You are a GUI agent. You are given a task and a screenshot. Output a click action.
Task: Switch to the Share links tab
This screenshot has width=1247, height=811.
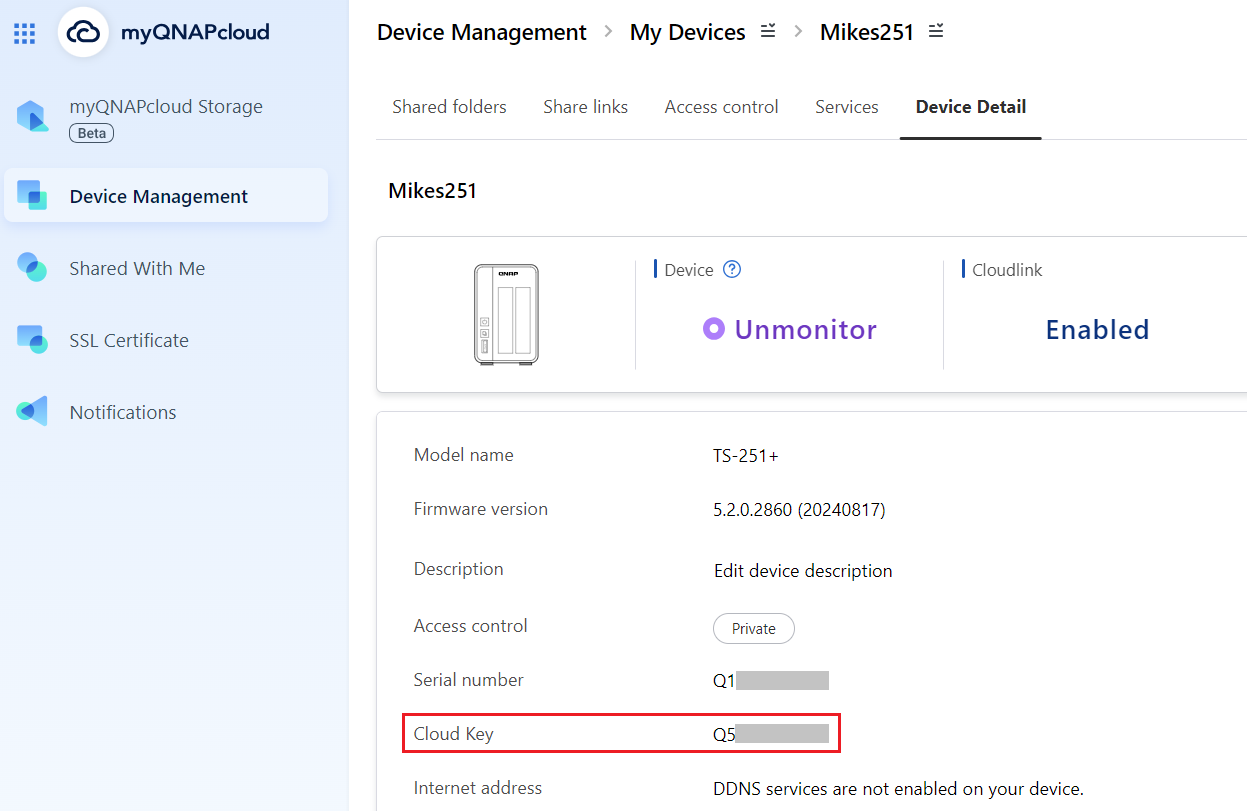(585, 106)
